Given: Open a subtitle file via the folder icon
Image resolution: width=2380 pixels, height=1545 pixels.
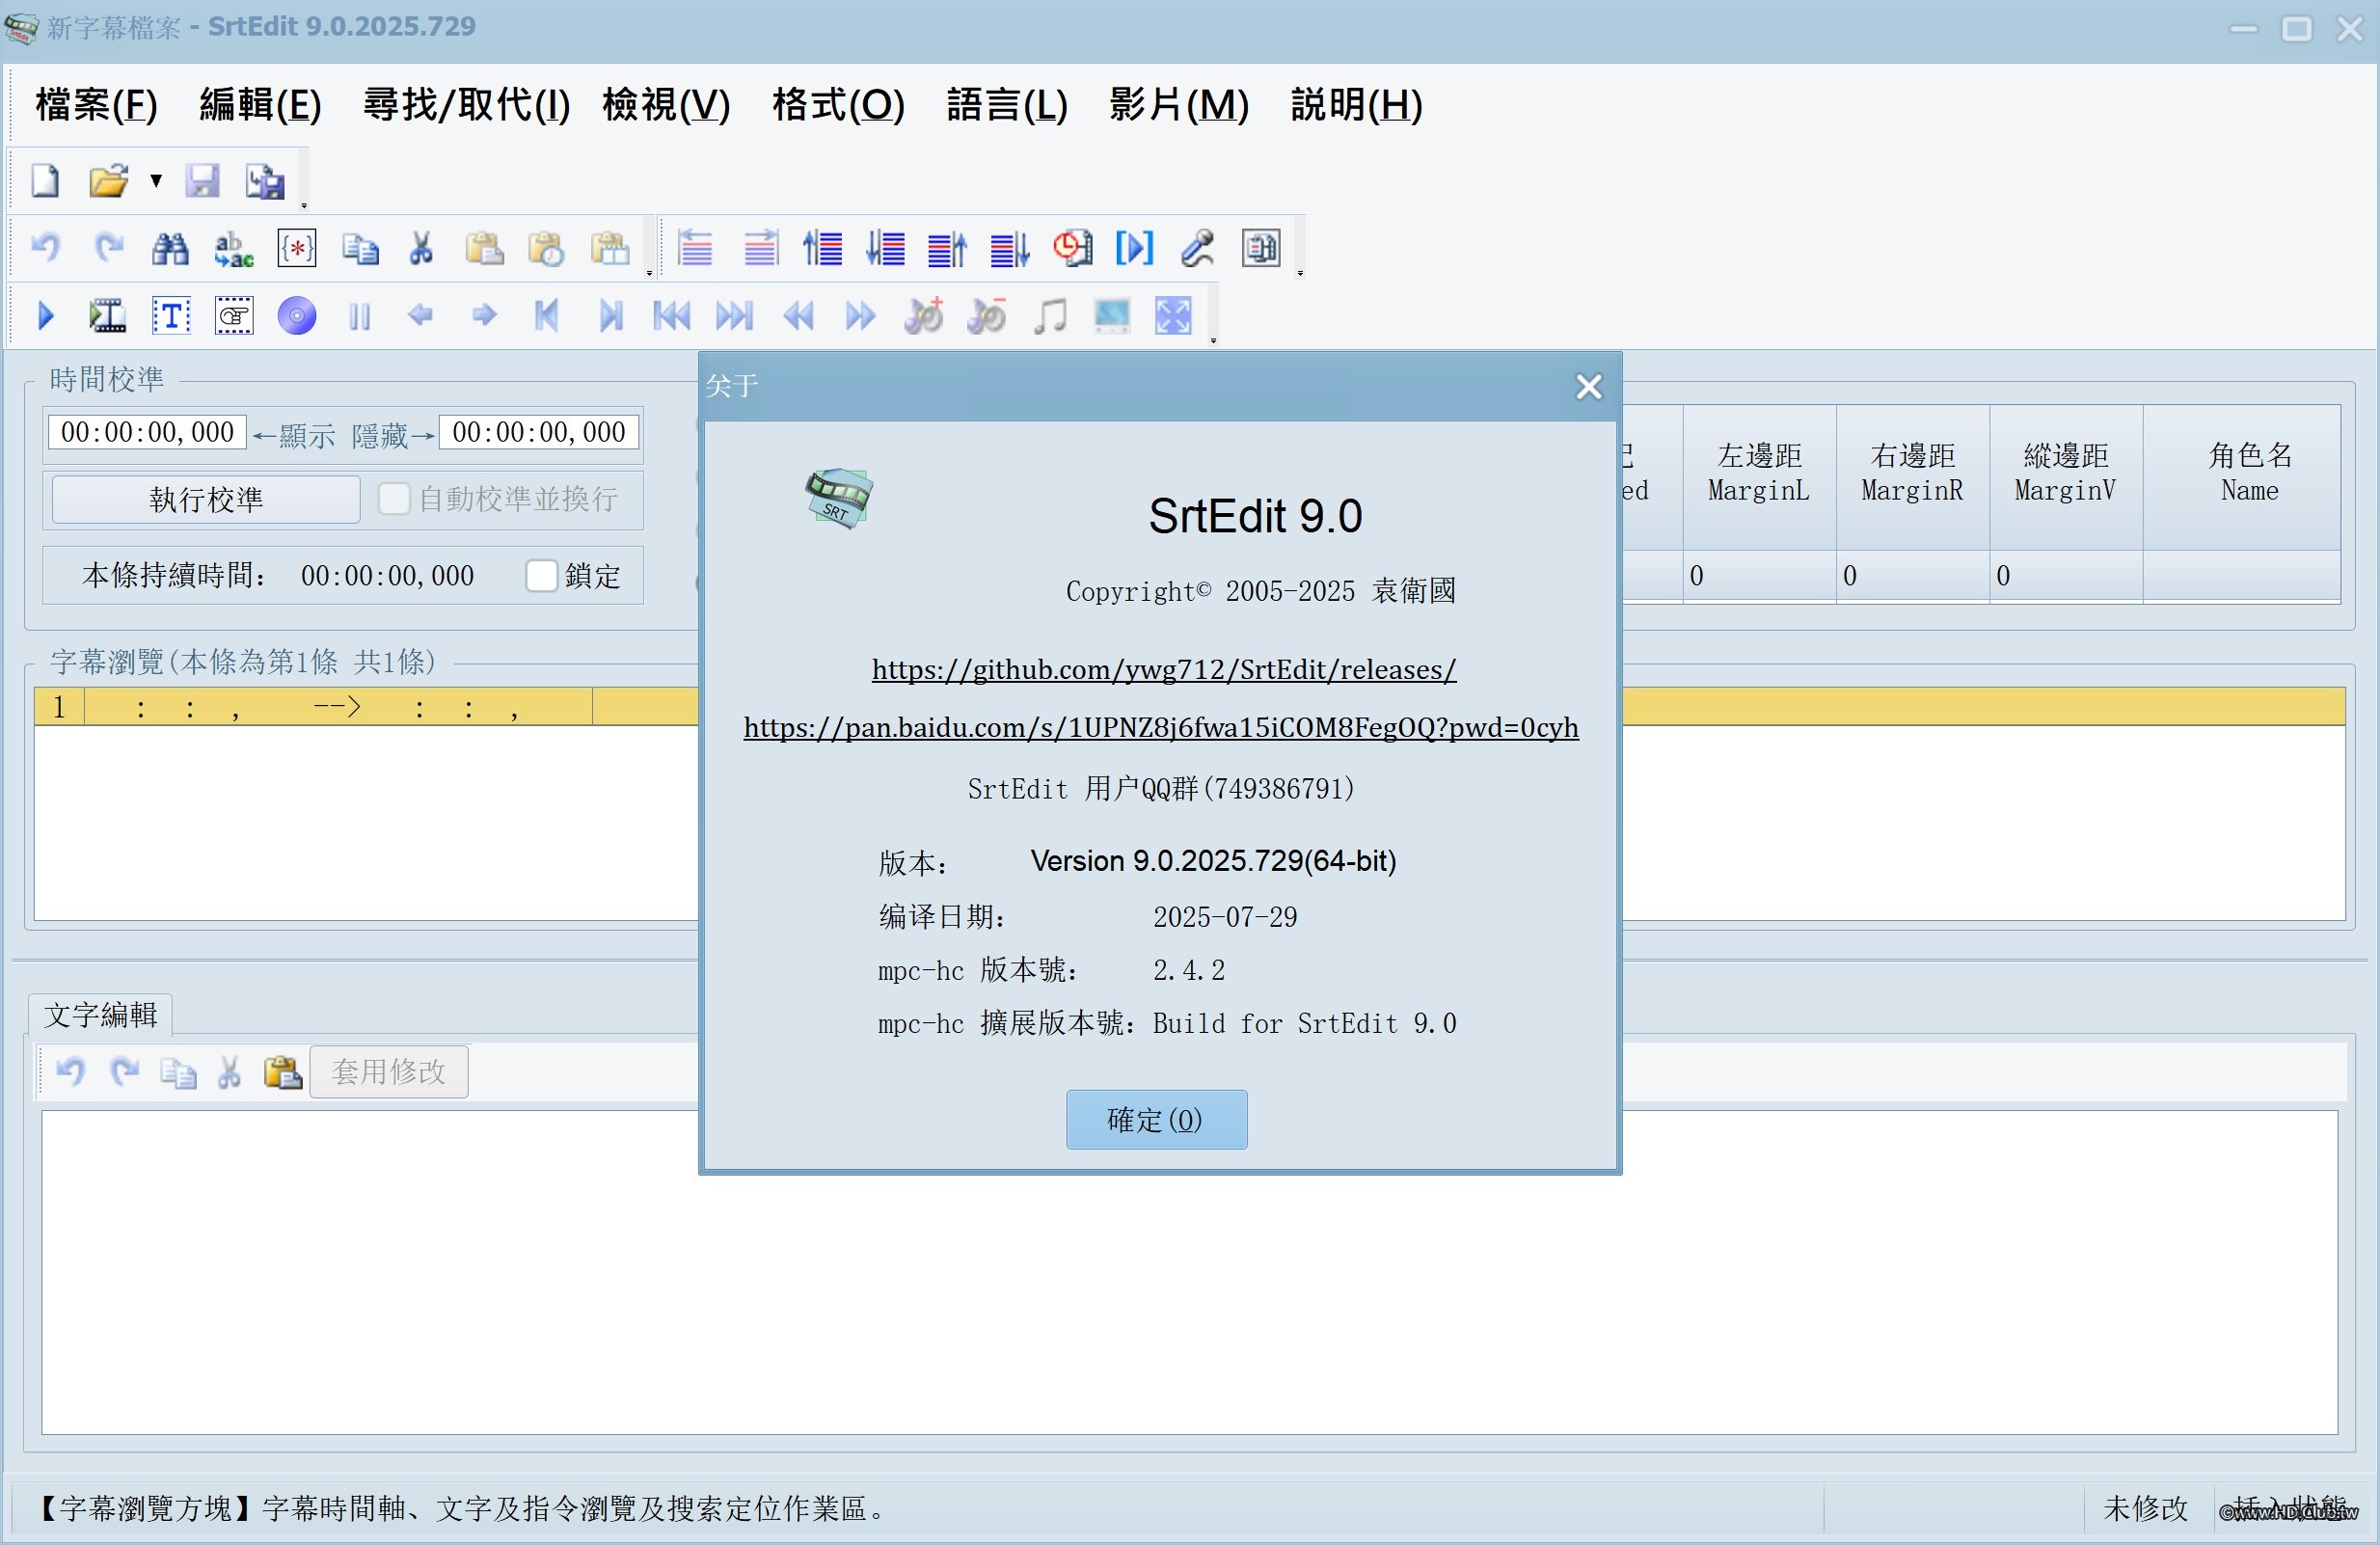Looking at the screenshot, I should coord(108,181).
